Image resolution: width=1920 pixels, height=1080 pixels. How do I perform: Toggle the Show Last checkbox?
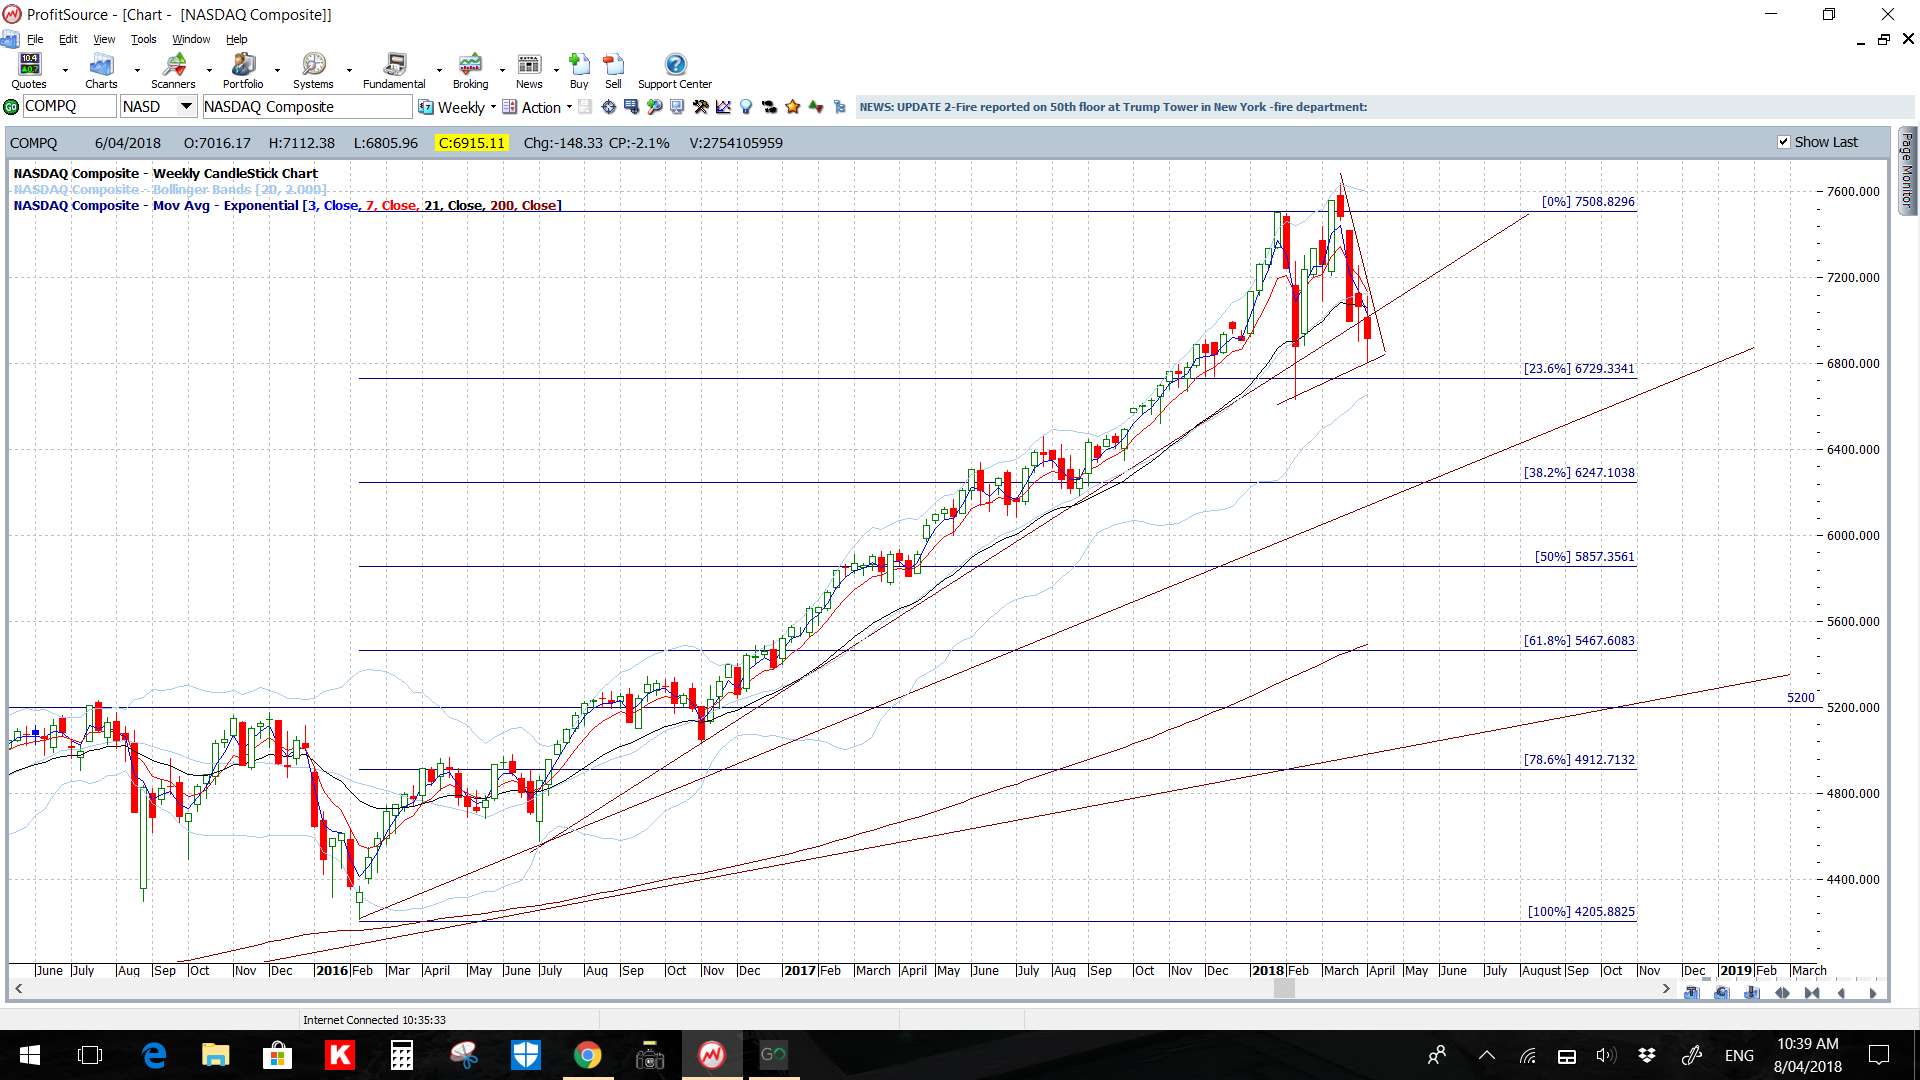pyautogui.click(x=1783, y=142)
